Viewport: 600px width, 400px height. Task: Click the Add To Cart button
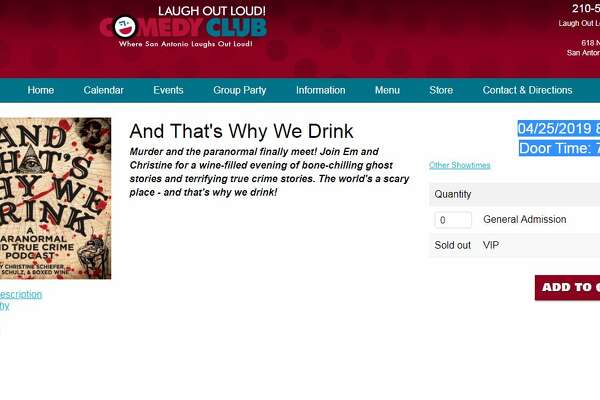(567, 287)
